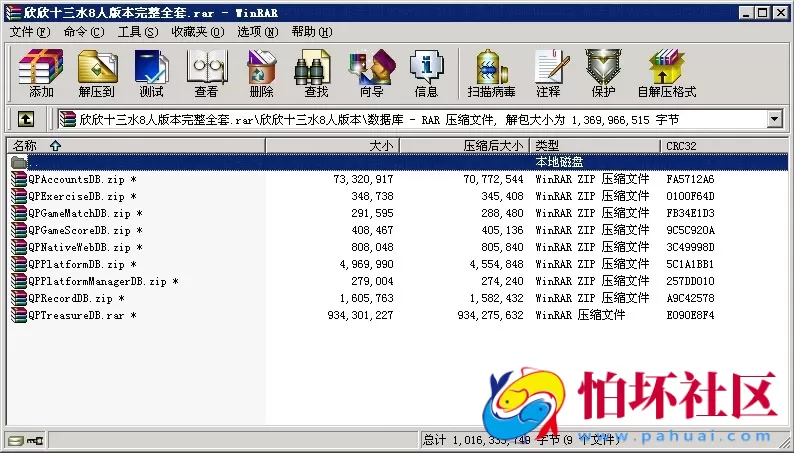This screenshot has width=794, height=453.
Task: Open the 查看 (View) toolbar icon
Action: (207, 74)
